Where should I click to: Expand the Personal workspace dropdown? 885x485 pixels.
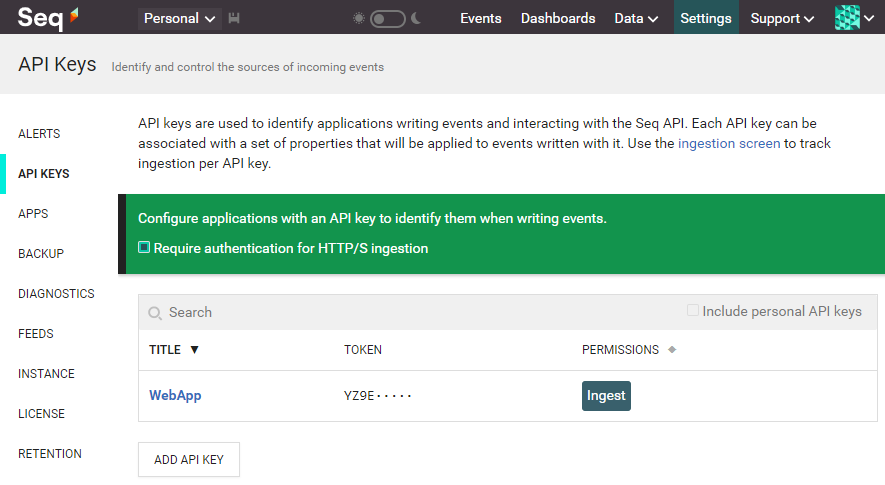pos(179,19)
